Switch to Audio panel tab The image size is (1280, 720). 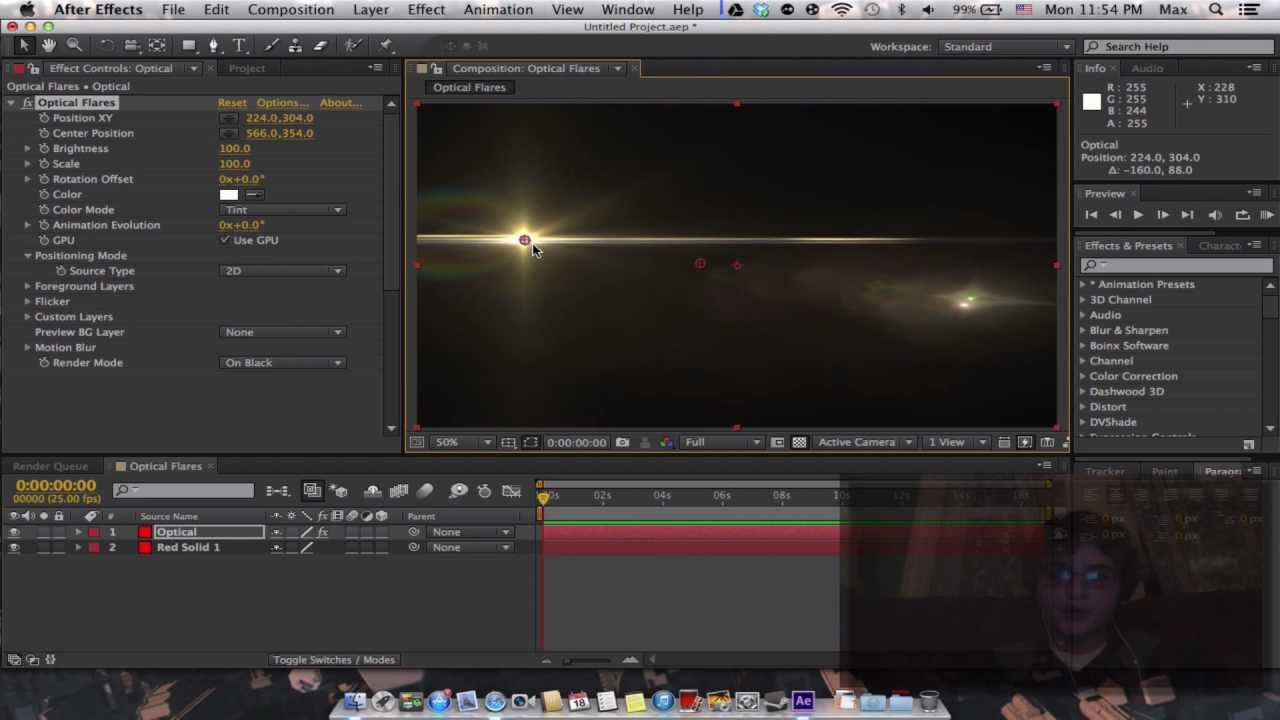click(1147, 69)
